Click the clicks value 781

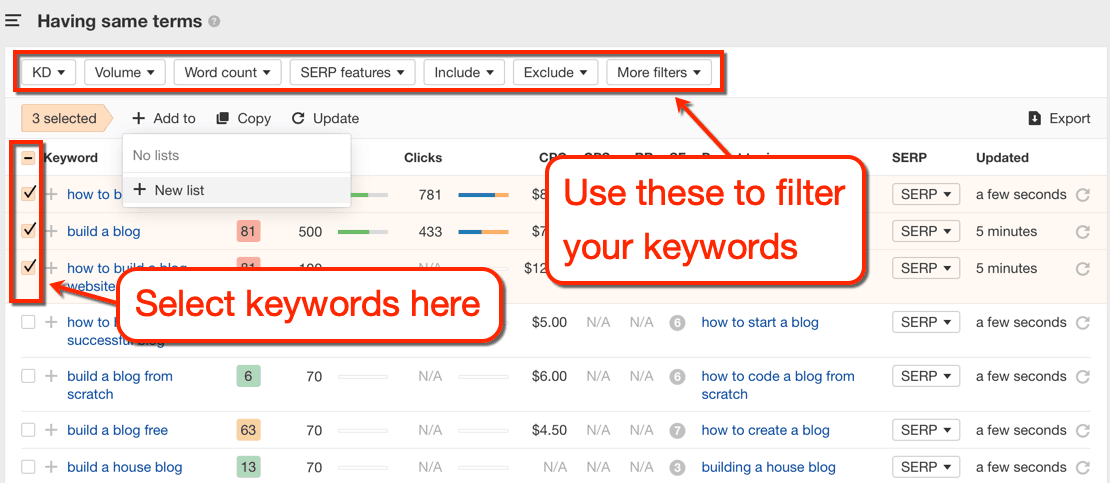pyautogui.click(x=430, y=194)
